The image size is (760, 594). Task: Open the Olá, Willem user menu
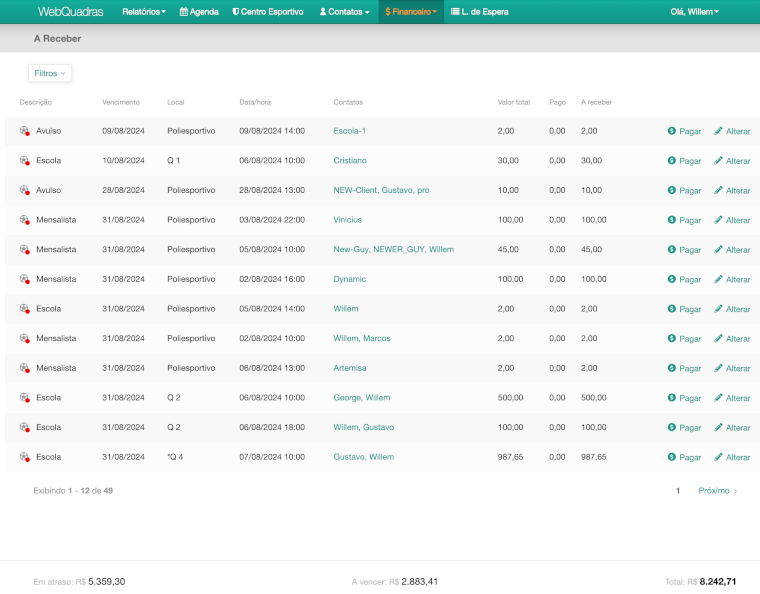pyautogui.click(x=694, y=12)
